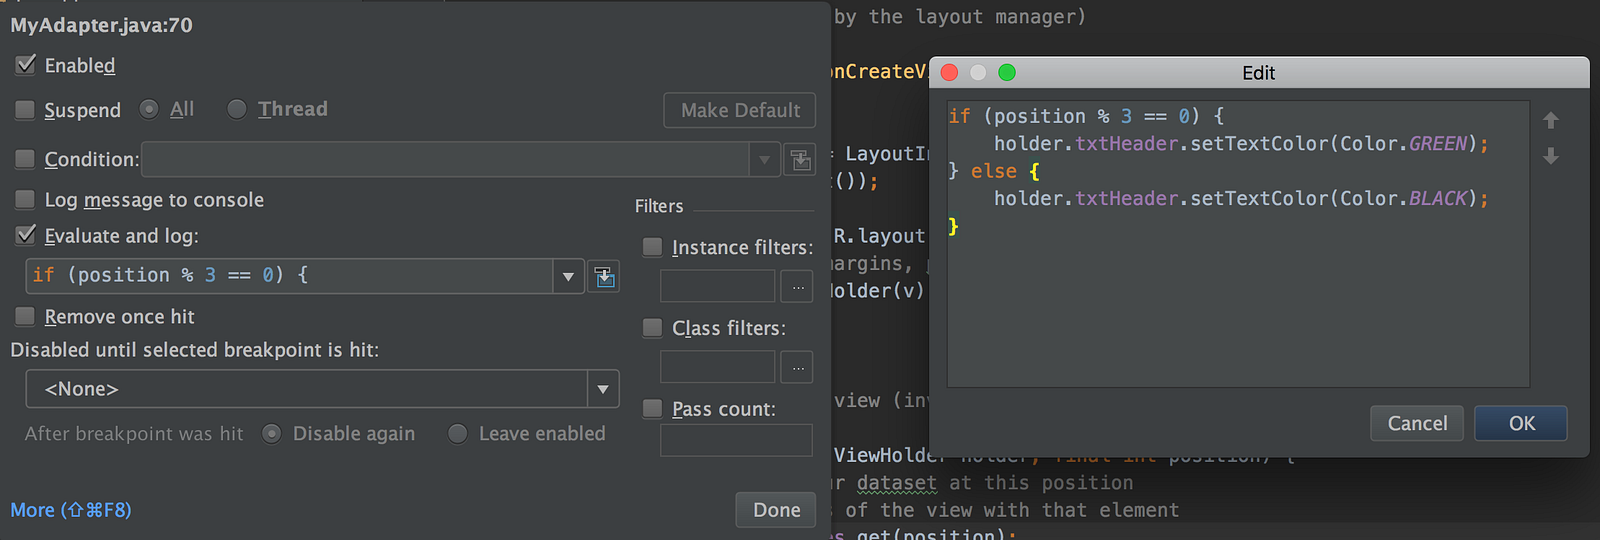Open the <None> breakpoint dropdown
Screen dimensions: 1600x540
pyautogui.click(x=603, y=389)
